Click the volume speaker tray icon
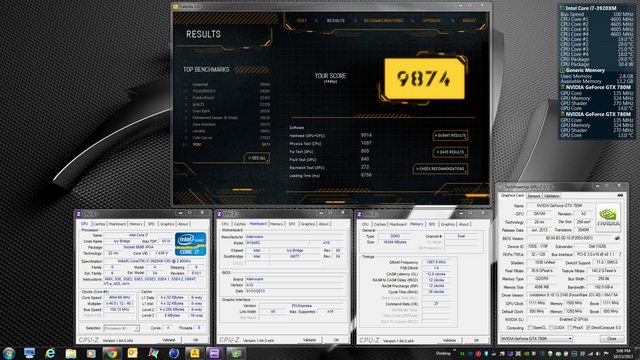Screen dimensions: 640x360 coord(598,354)
